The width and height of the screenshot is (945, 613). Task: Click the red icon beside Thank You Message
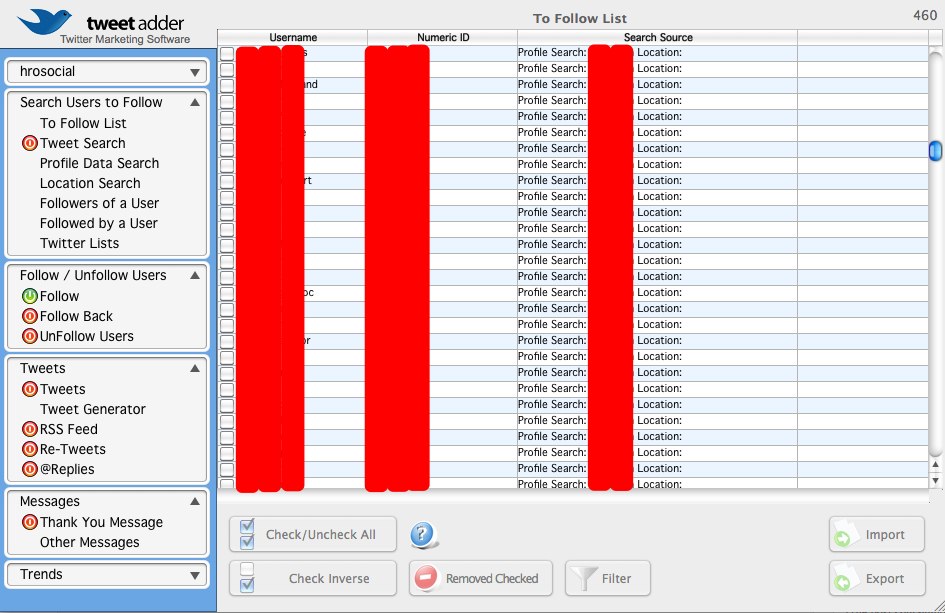(30, 522)
